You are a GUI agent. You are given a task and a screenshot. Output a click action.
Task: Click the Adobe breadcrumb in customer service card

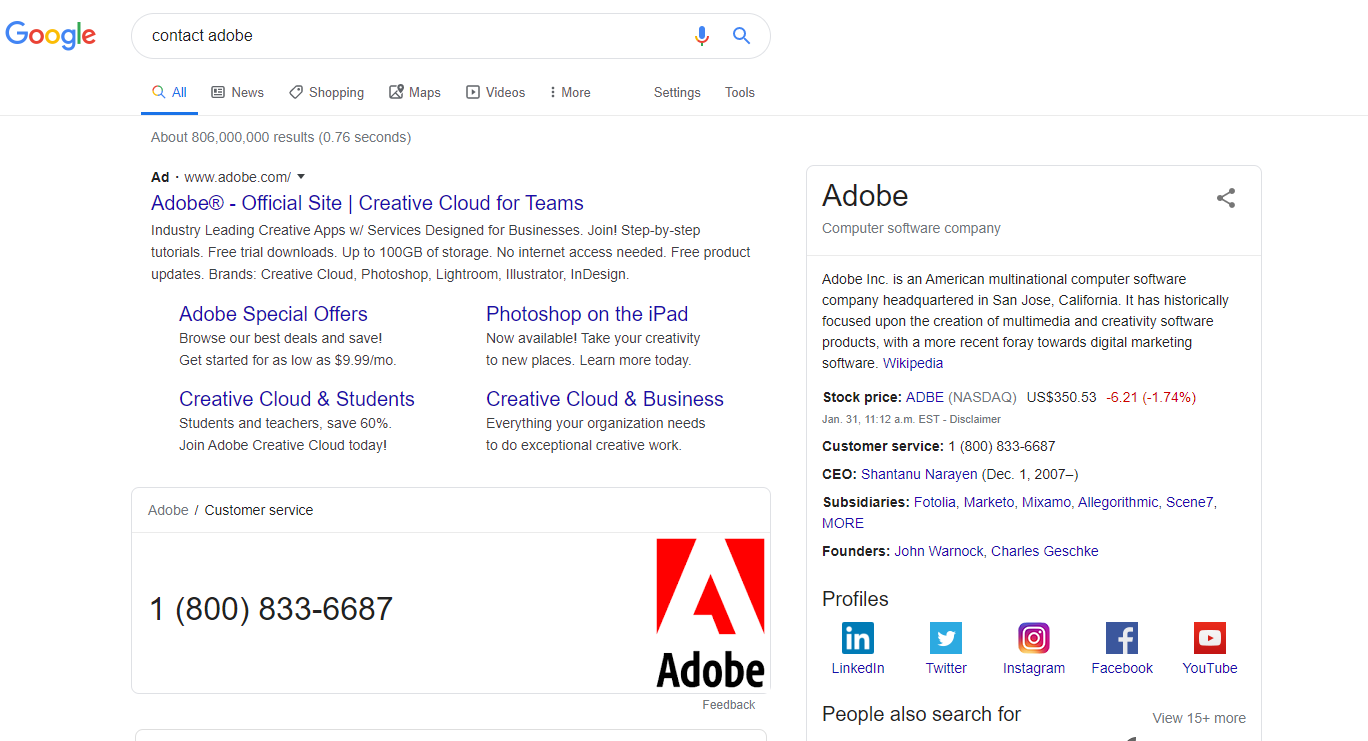click(x=168, y=510)
